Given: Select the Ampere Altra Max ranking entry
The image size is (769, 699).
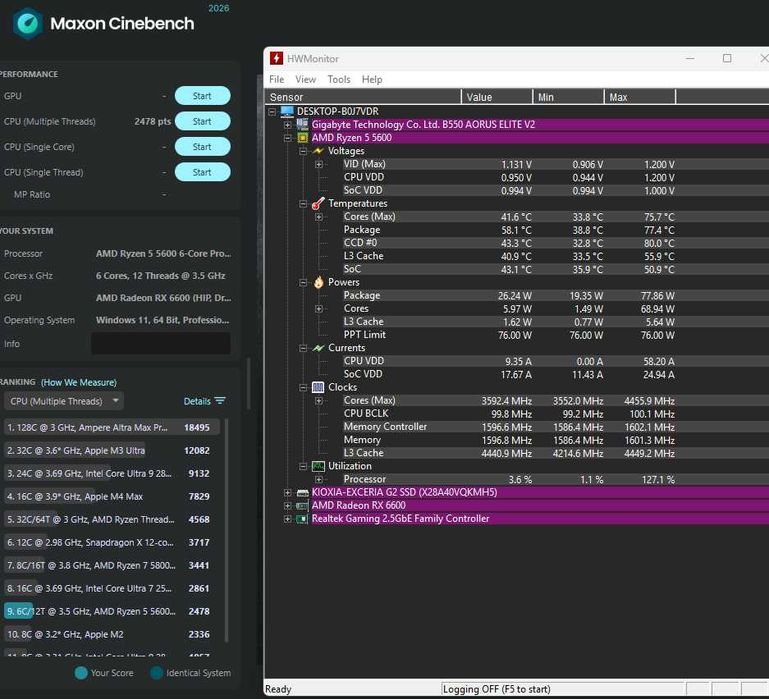Looking at the screenshot, I should (111, 427).
